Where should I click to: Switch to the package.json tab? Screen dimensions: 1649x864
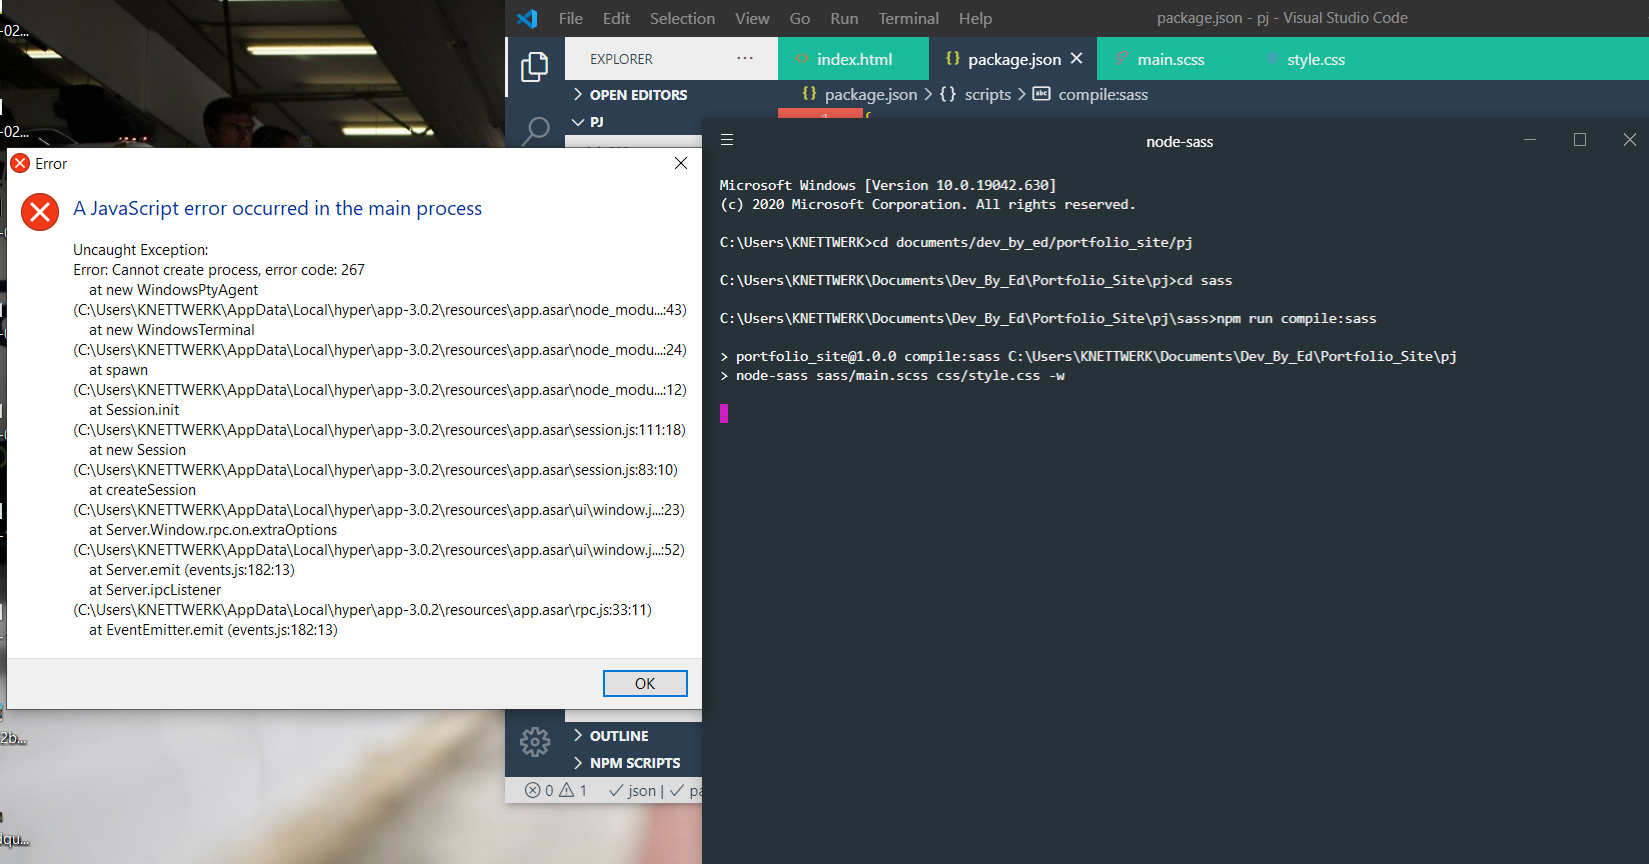point(1013,59)
